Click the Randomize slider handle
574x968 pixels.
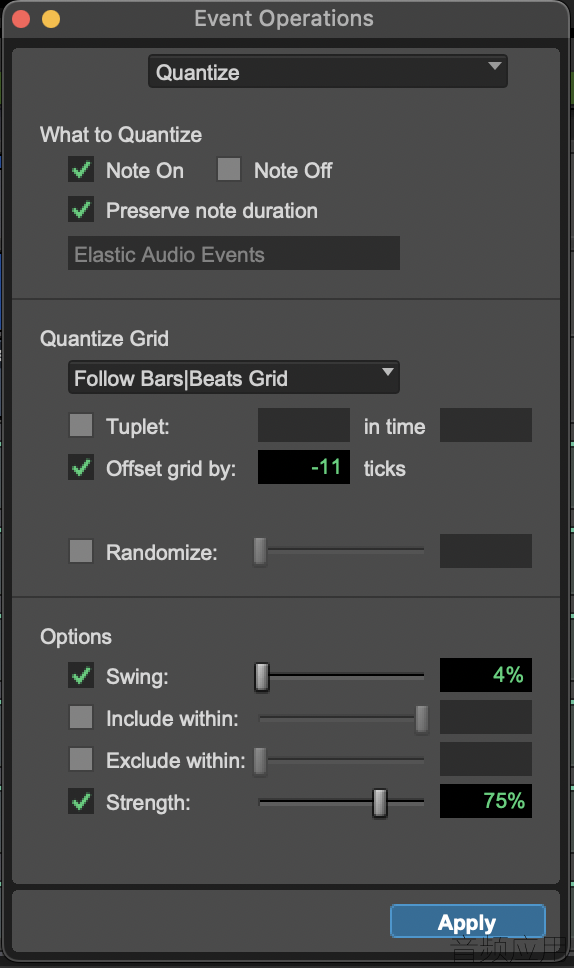pos(260,551)
